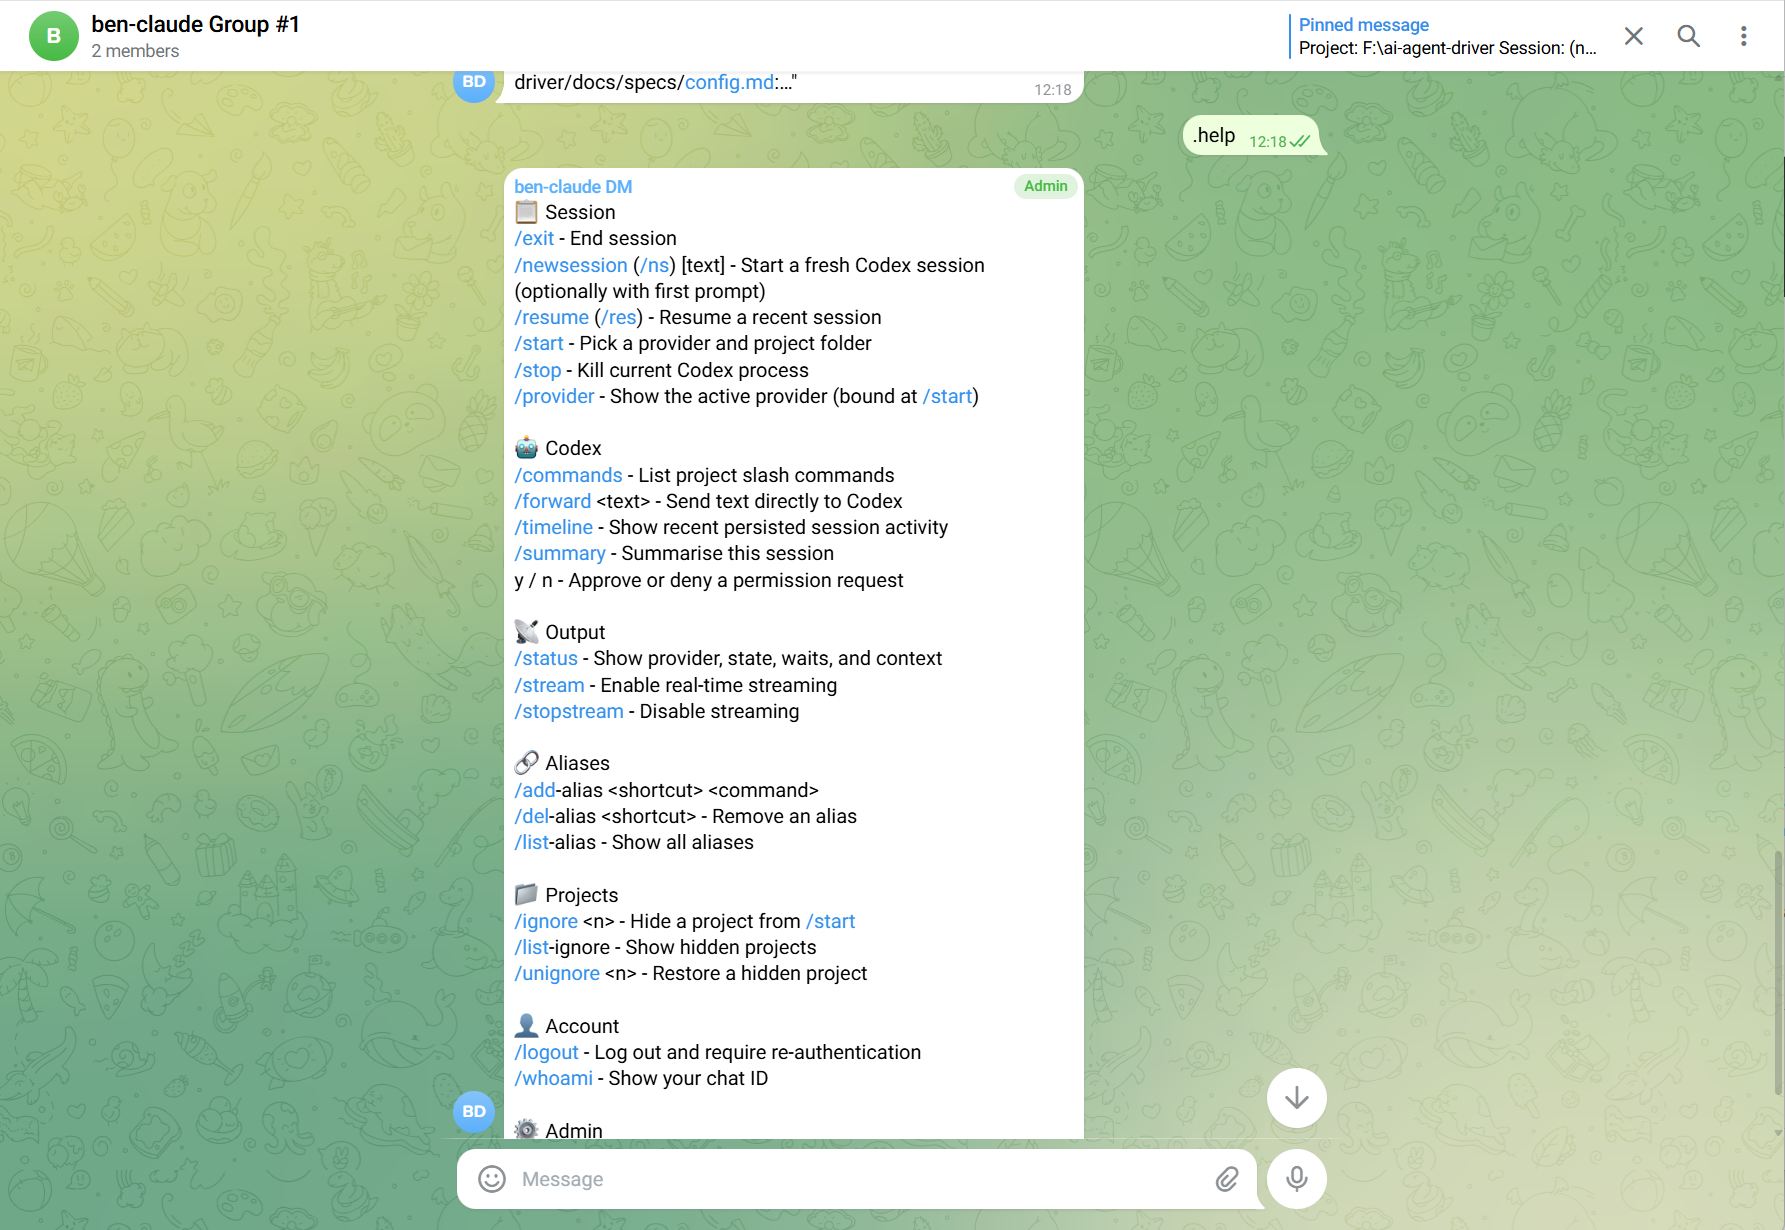Click the paperclip attach file icon

pyautogui.click(x=1227, y=1179)
